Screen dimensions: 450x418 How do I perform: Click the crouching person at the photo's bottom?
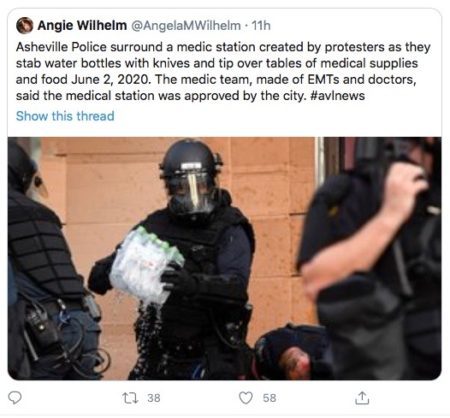(x=290, y=353)
